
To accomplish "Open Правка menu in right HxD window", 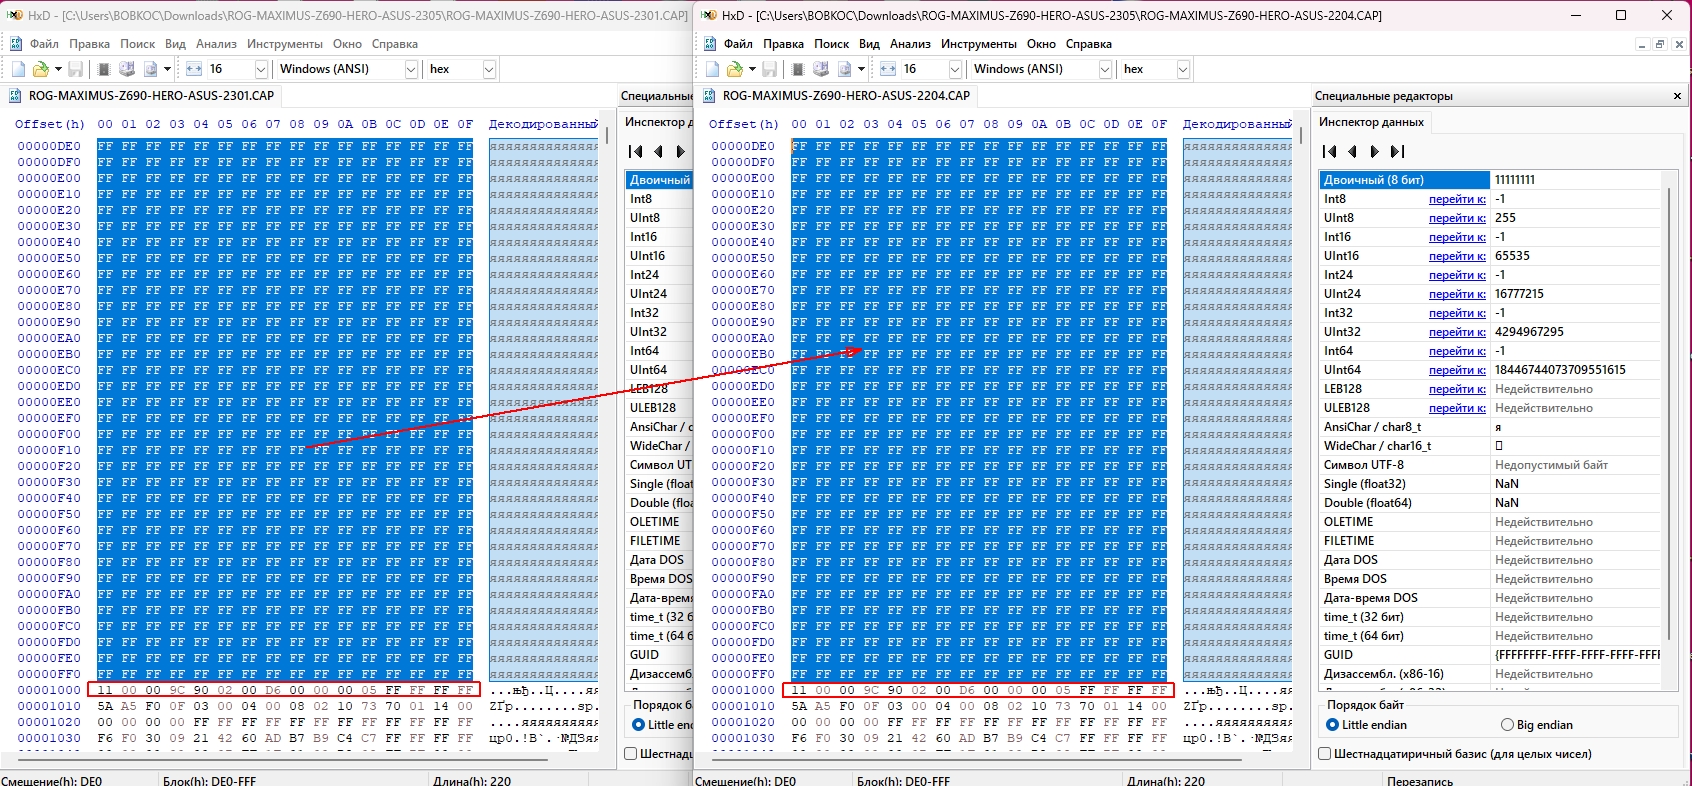I will click(x=783, y=44).
